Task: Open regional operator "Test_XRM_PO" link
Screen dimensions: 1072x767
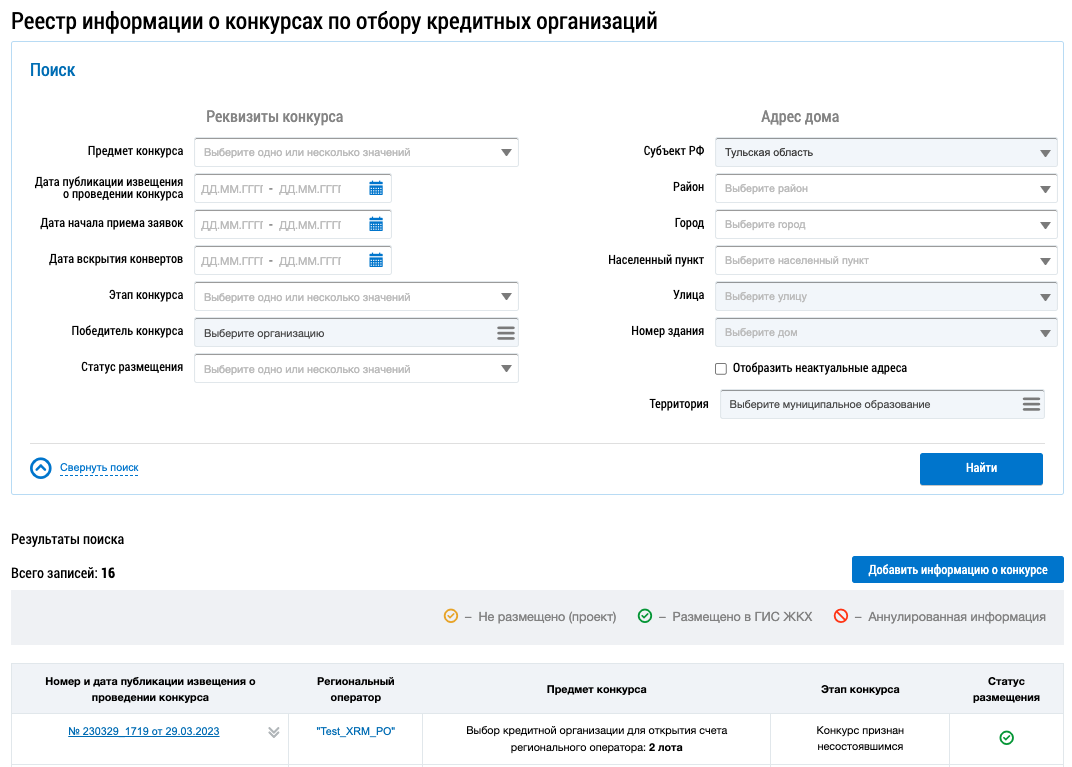Action: pyautogui.click(x=355, y=731)
